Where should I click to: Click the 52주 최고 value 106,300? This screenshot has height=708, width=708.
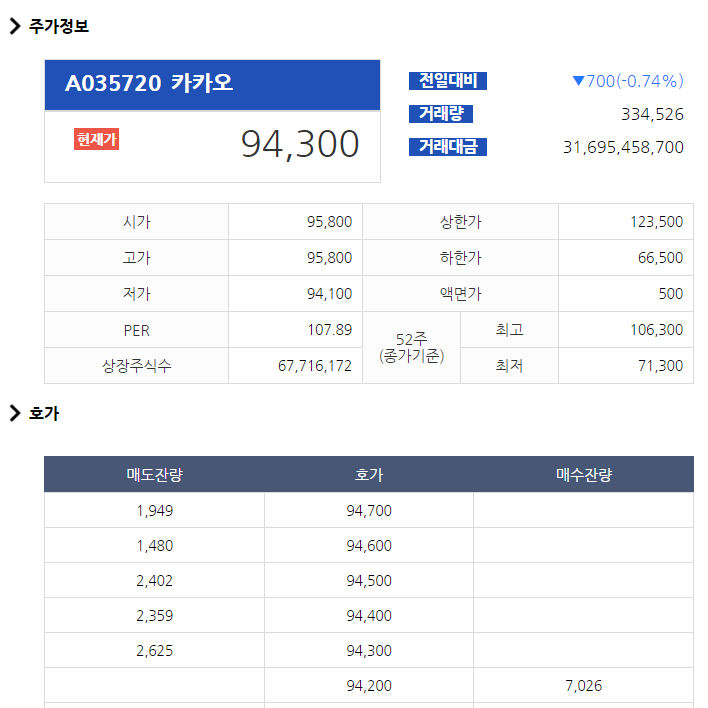pyautogui.click(x=656, y=330)
